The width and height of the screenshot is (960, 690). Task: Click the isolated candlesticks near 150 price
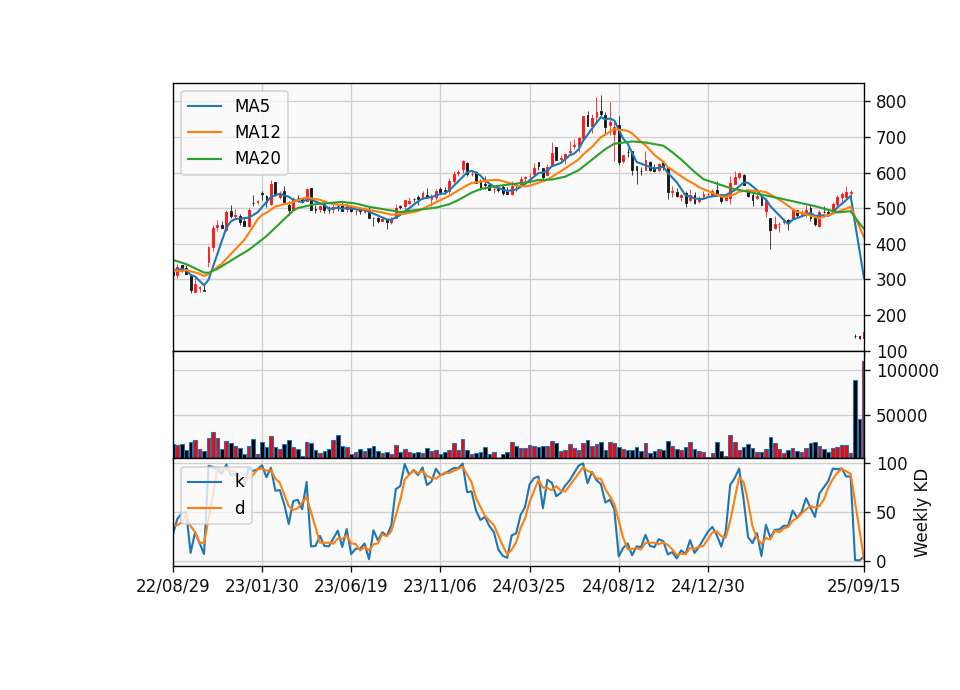tap(860, 336)
